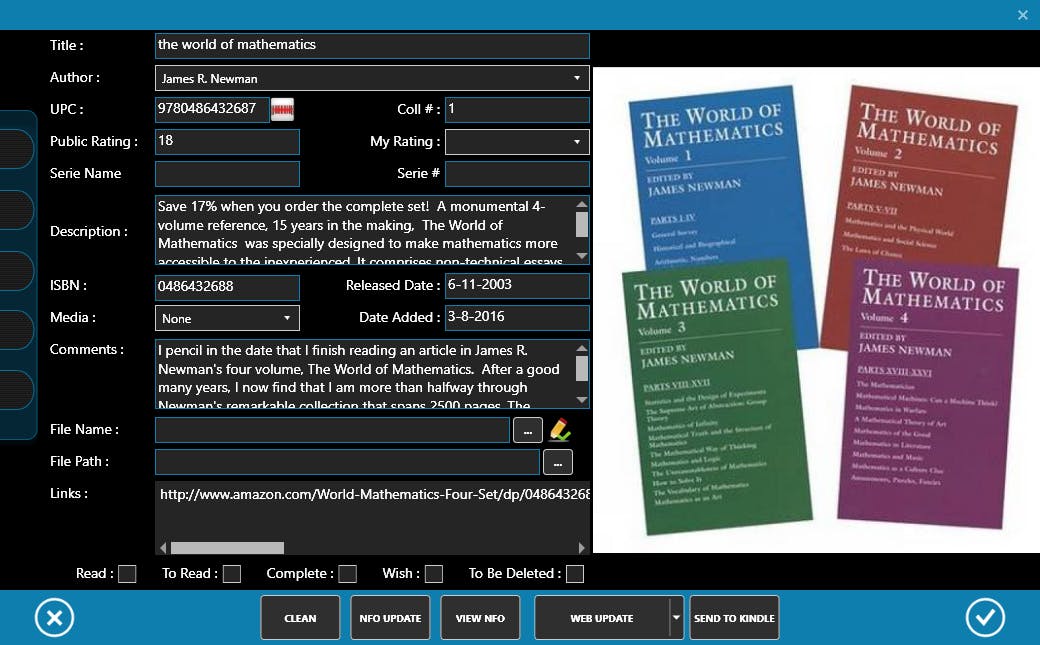Open the Media dropdown set to None

228,319
